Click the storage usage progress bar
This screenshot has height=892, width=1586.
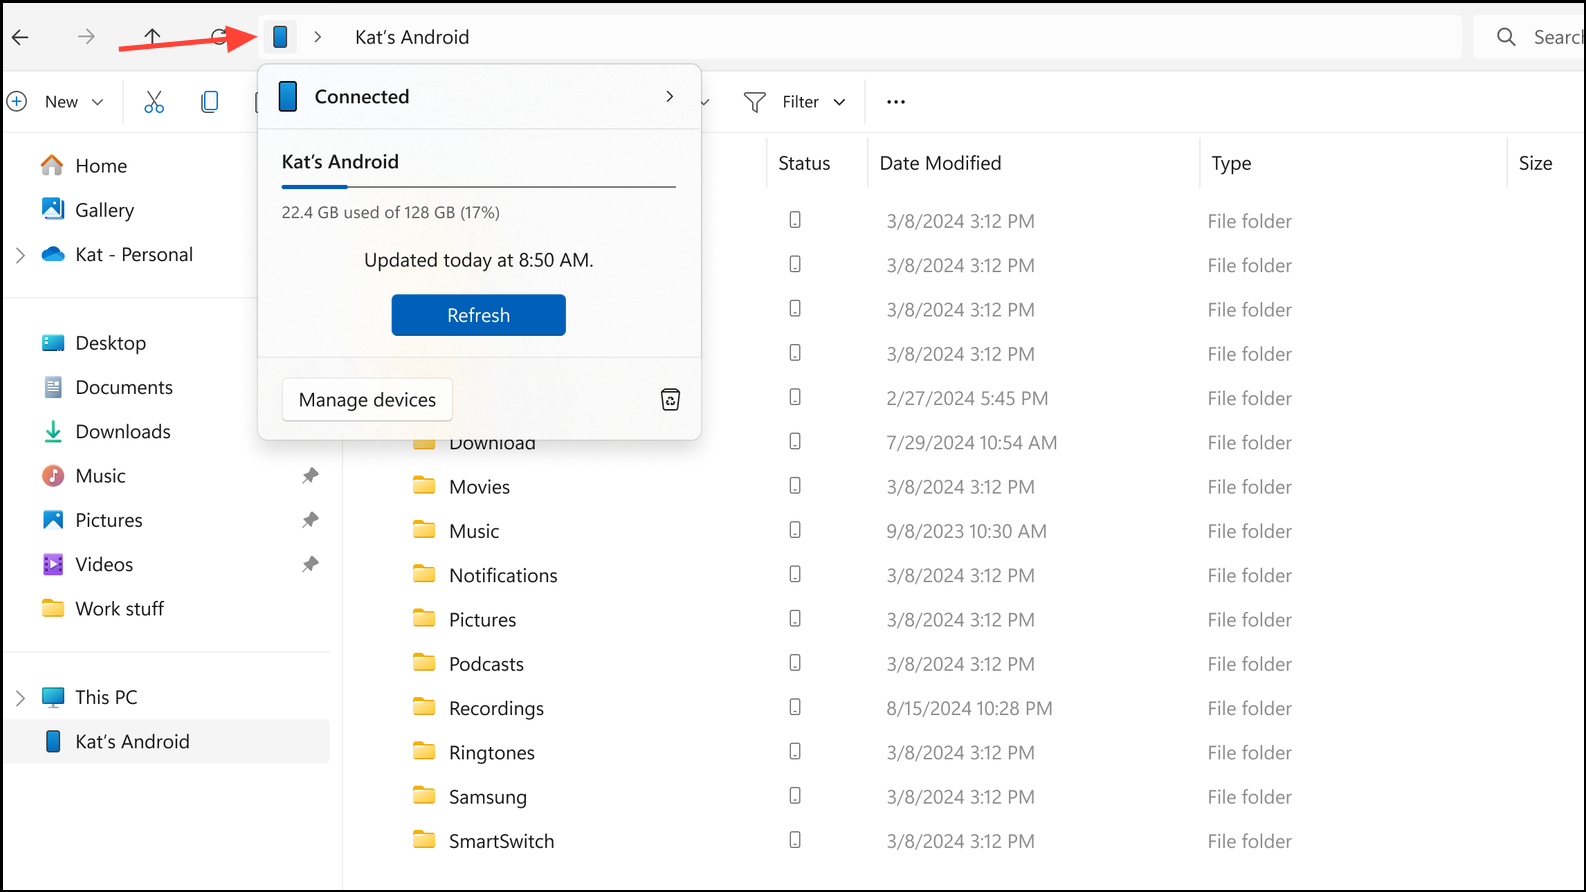pyautogui.click(x=478, y=187)
